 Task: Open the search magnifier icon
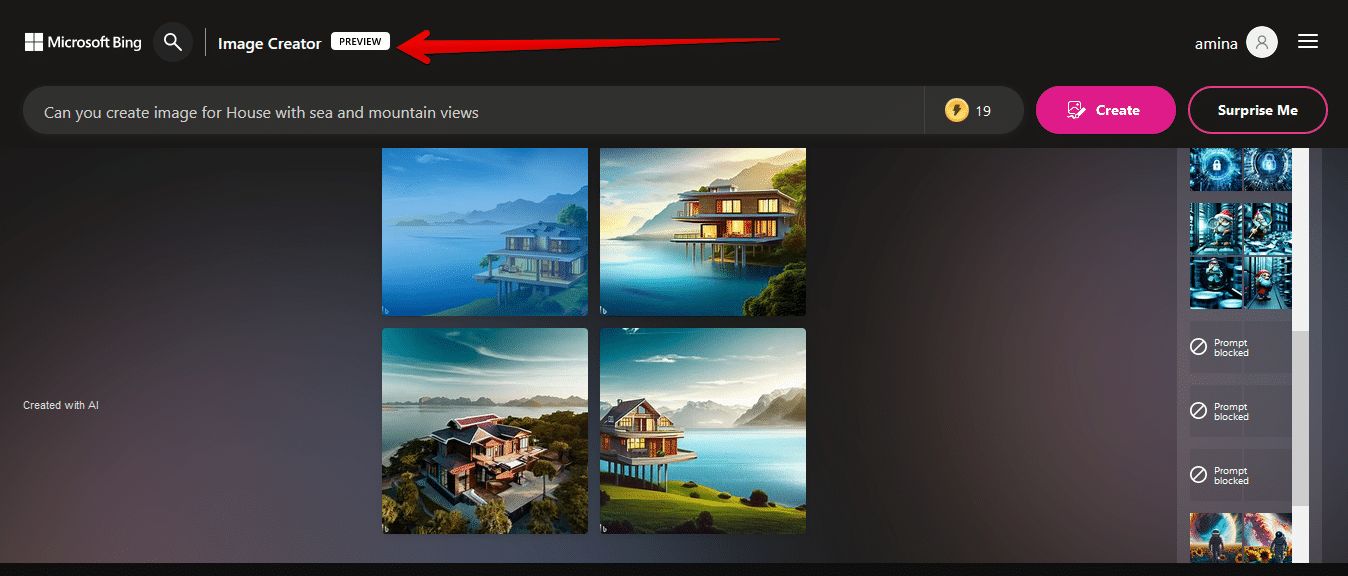pos(173,42)
